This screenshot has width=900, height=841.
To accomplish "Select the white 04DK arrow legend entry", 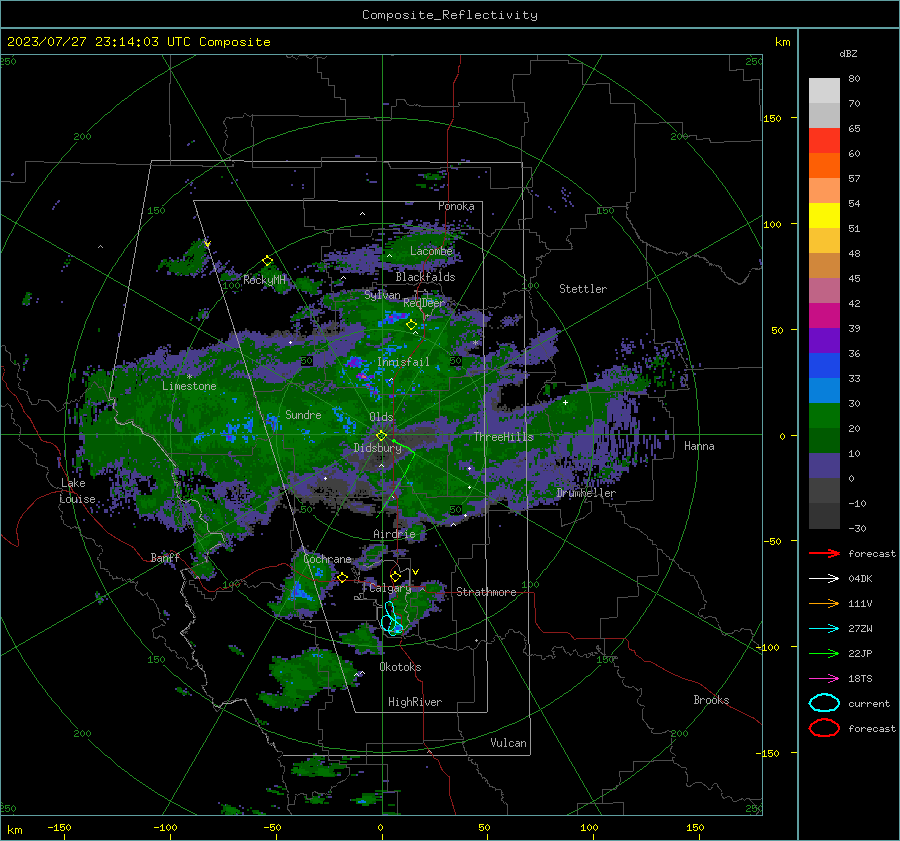I will pyautogui.click(x=824, y=578).
